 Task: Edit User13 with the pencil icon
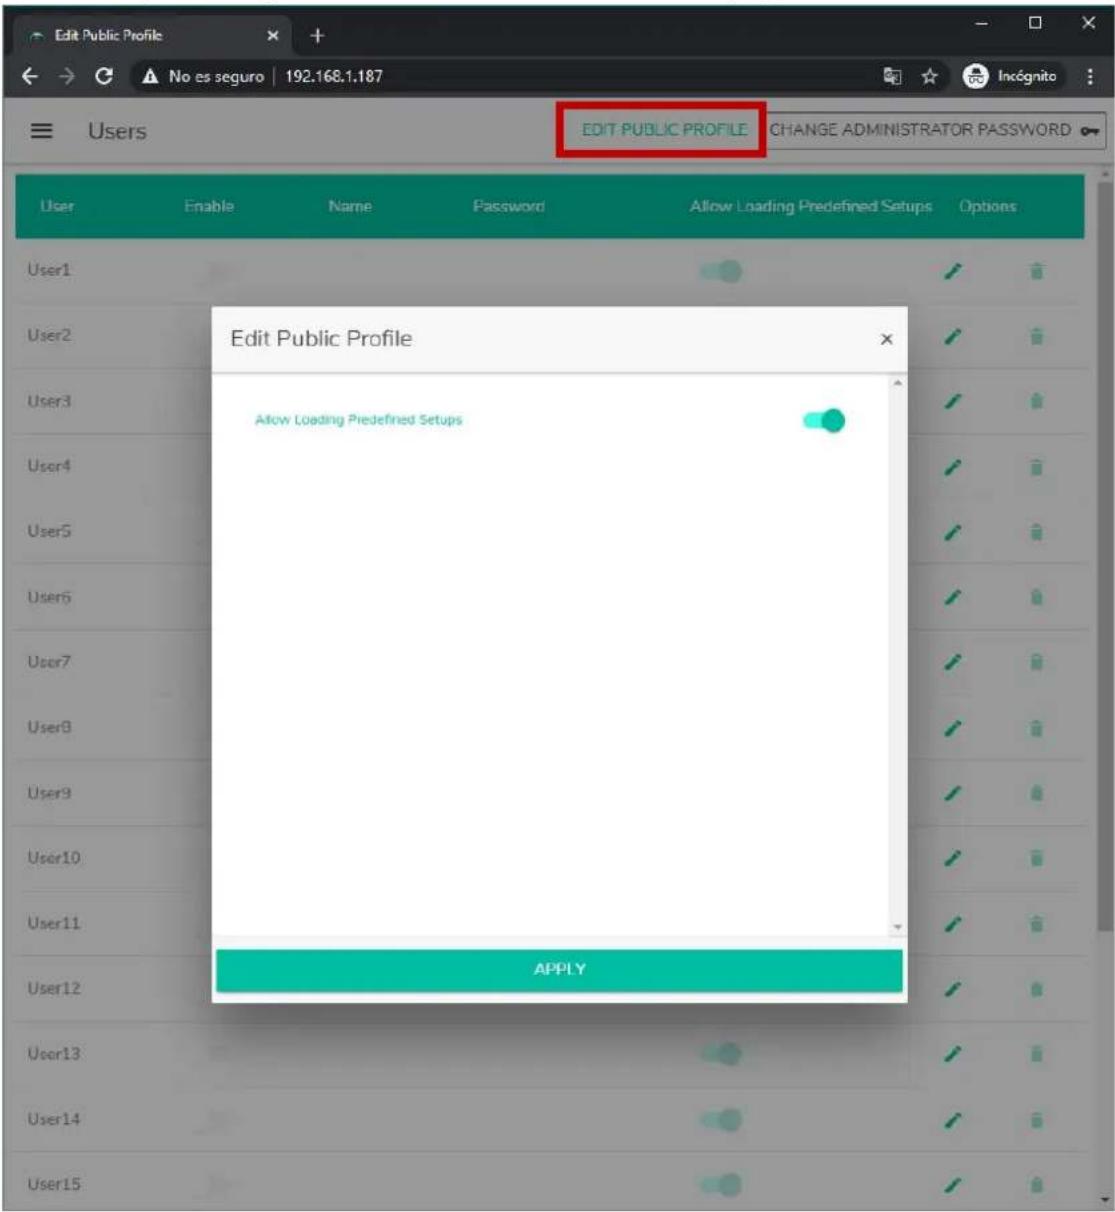coord(954,1054)
